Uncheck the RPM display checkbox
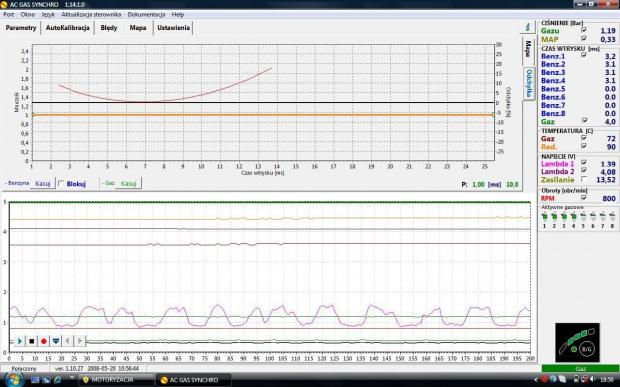This screenshot has width=620, height=387. tap(584, 198)
